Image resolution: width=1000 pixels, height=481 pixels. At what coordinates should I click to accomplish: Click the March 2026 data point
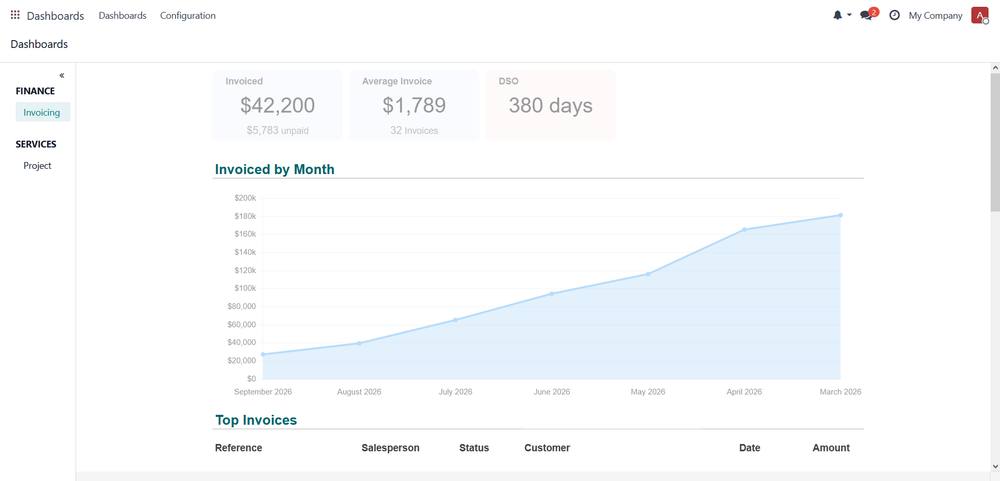pos(841,215)
